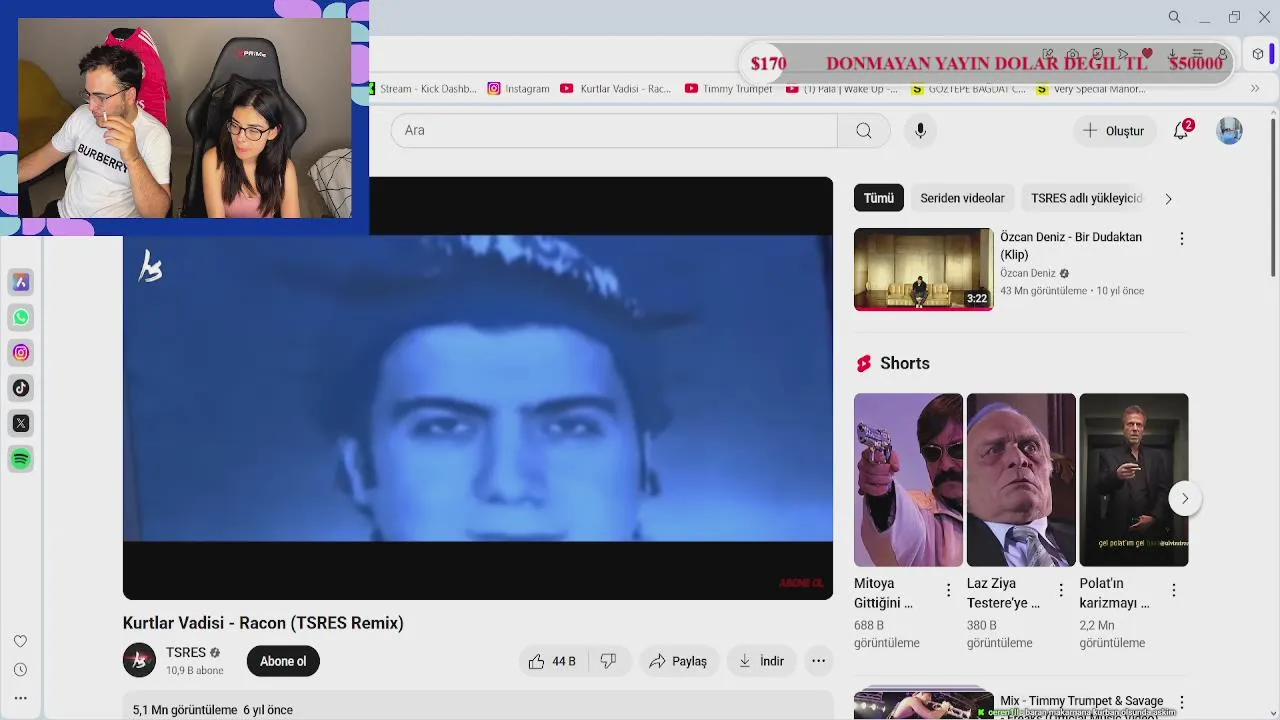The image size is (1280, 720).
Task: Click the Oluştur create button
Action: coord(1113,131)
